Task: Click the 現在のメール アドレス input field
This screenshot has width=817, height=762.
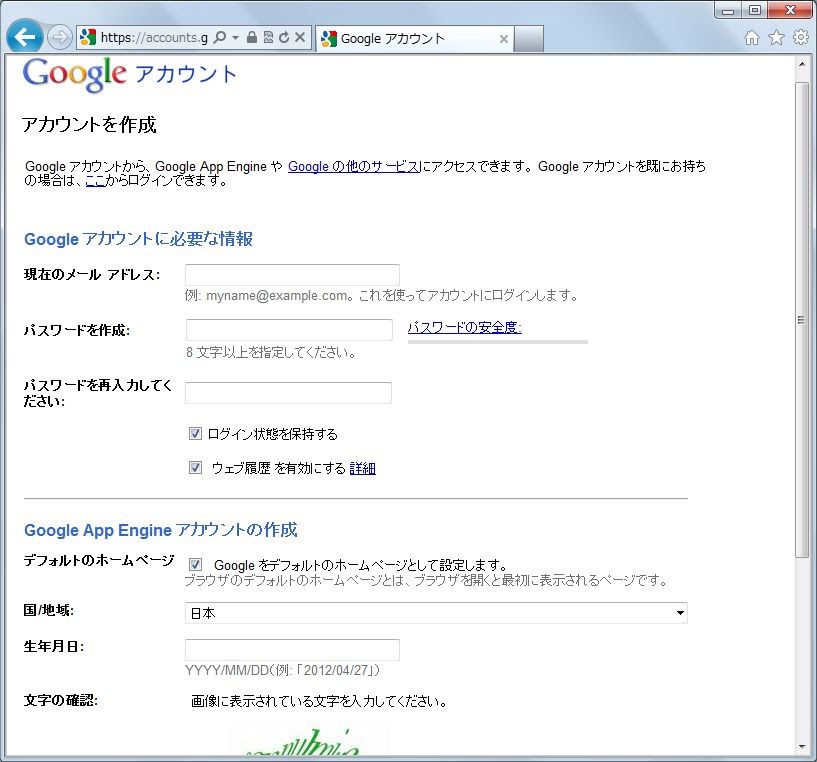Action: (292, 275)
